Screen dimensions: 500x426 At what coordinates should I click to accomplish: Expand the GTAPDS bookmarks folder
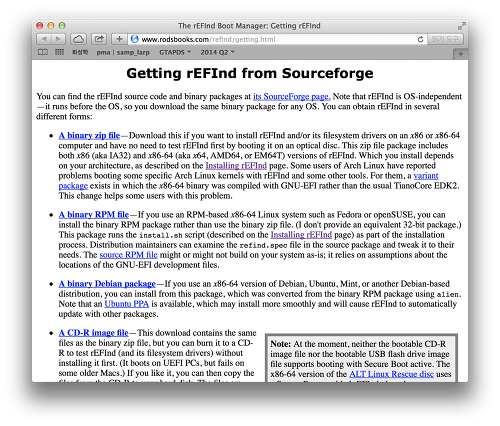coord(175,52)
